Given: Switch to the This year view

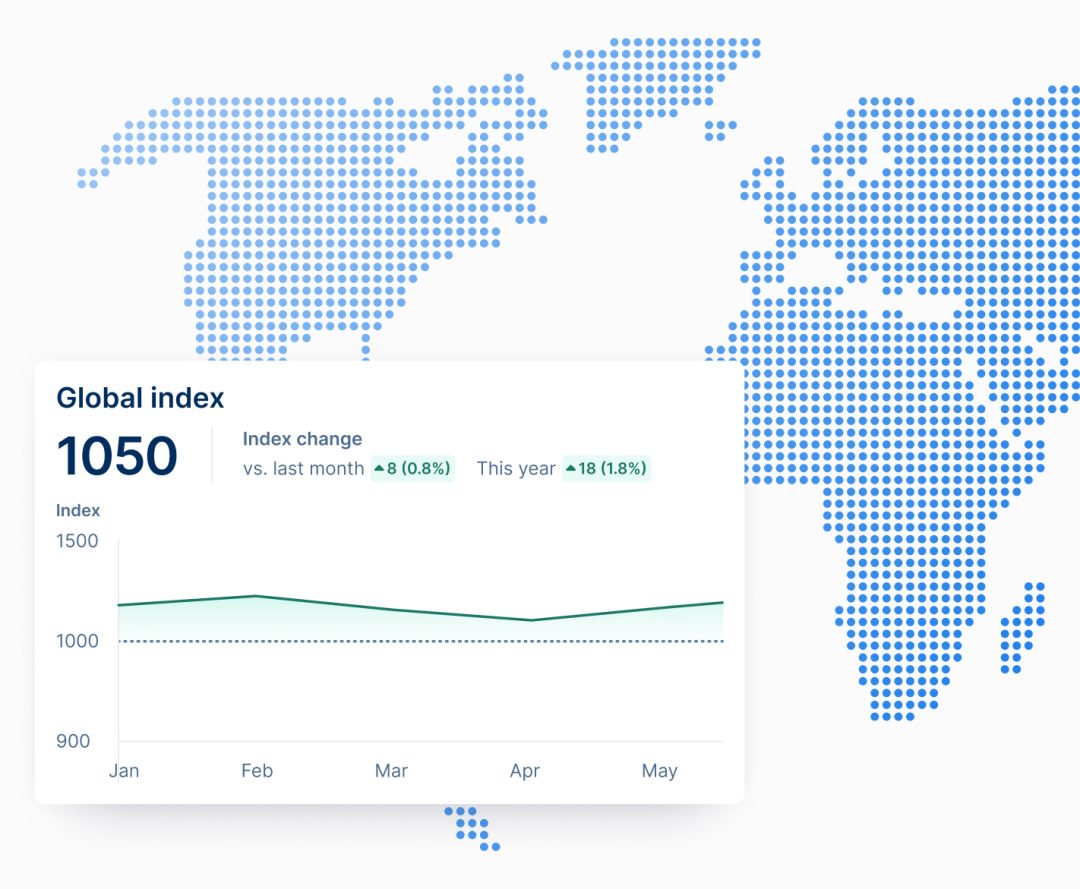Looking at the screenshot, I should click(517, 468).
